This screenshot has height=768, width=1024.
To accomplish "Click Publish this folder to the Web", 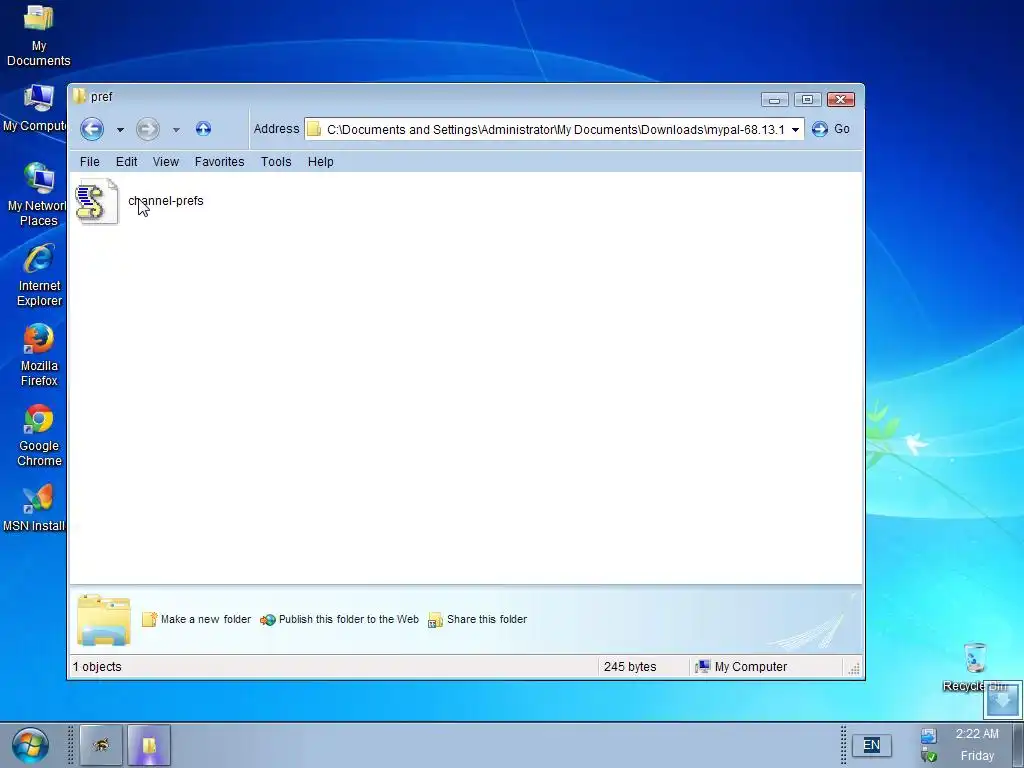I will click(x=340, y=619).
